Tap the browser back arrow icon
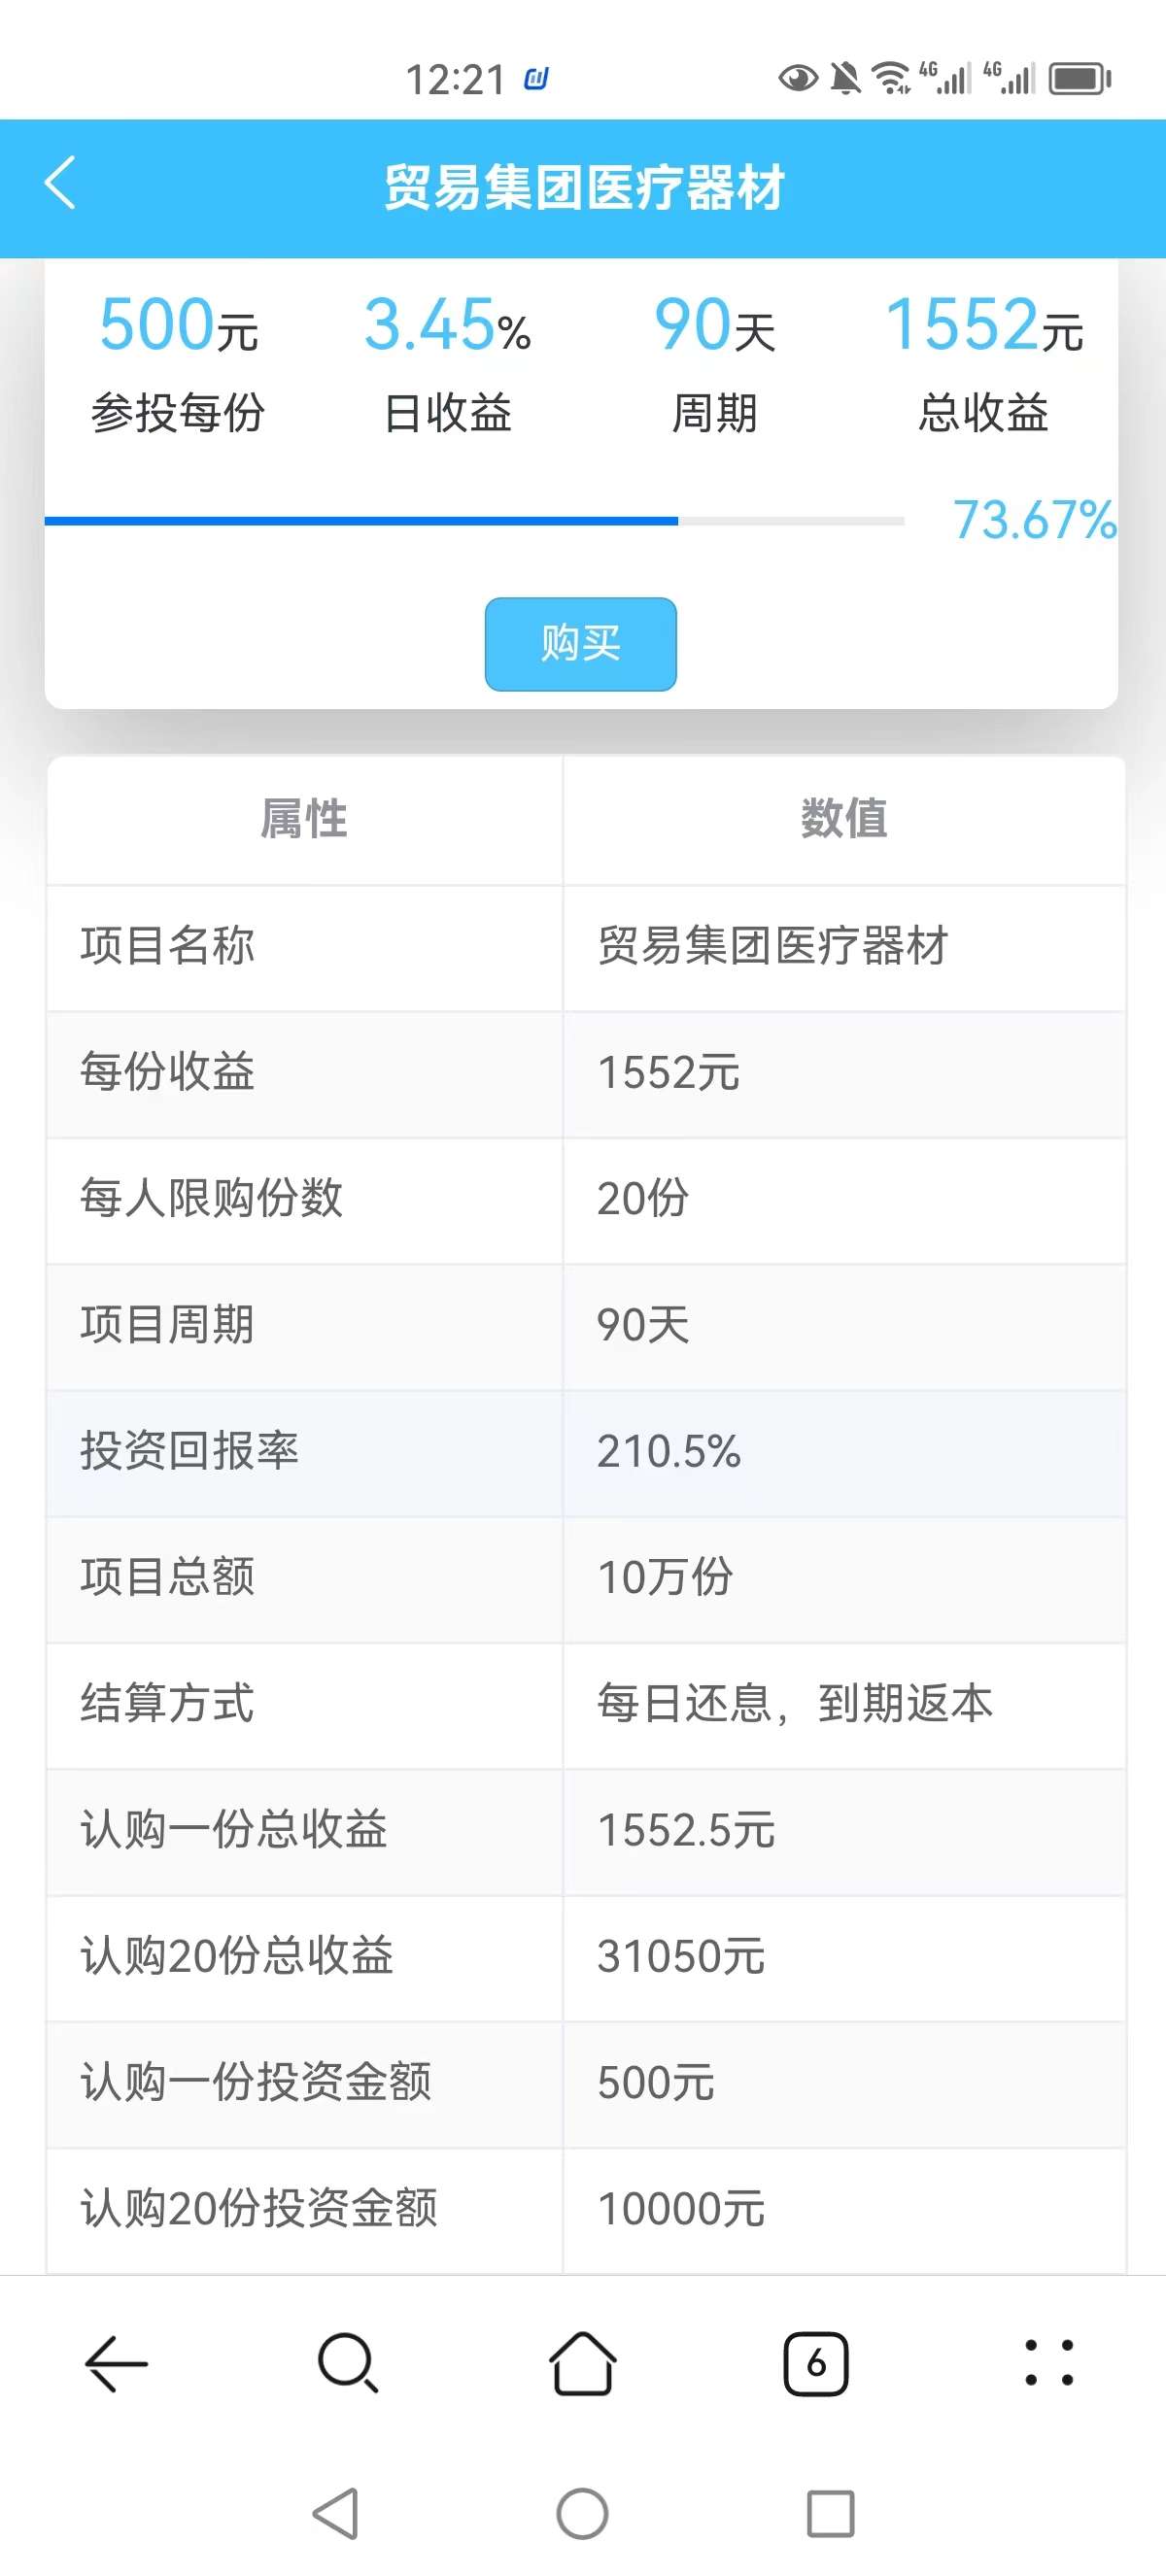1166x2576 pixels. pyautogui.click(x=116, y=2364)
